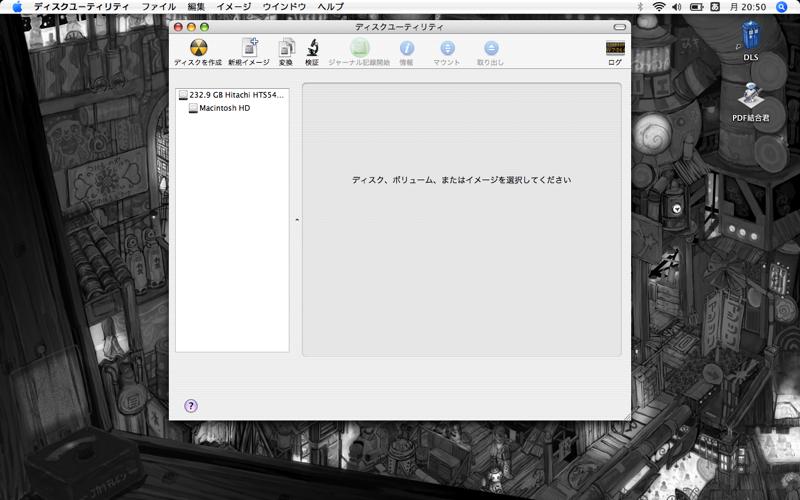Open the New Image (新規イメージ) tool
This screenshot has width=800, height=500.
pos(249,47)
